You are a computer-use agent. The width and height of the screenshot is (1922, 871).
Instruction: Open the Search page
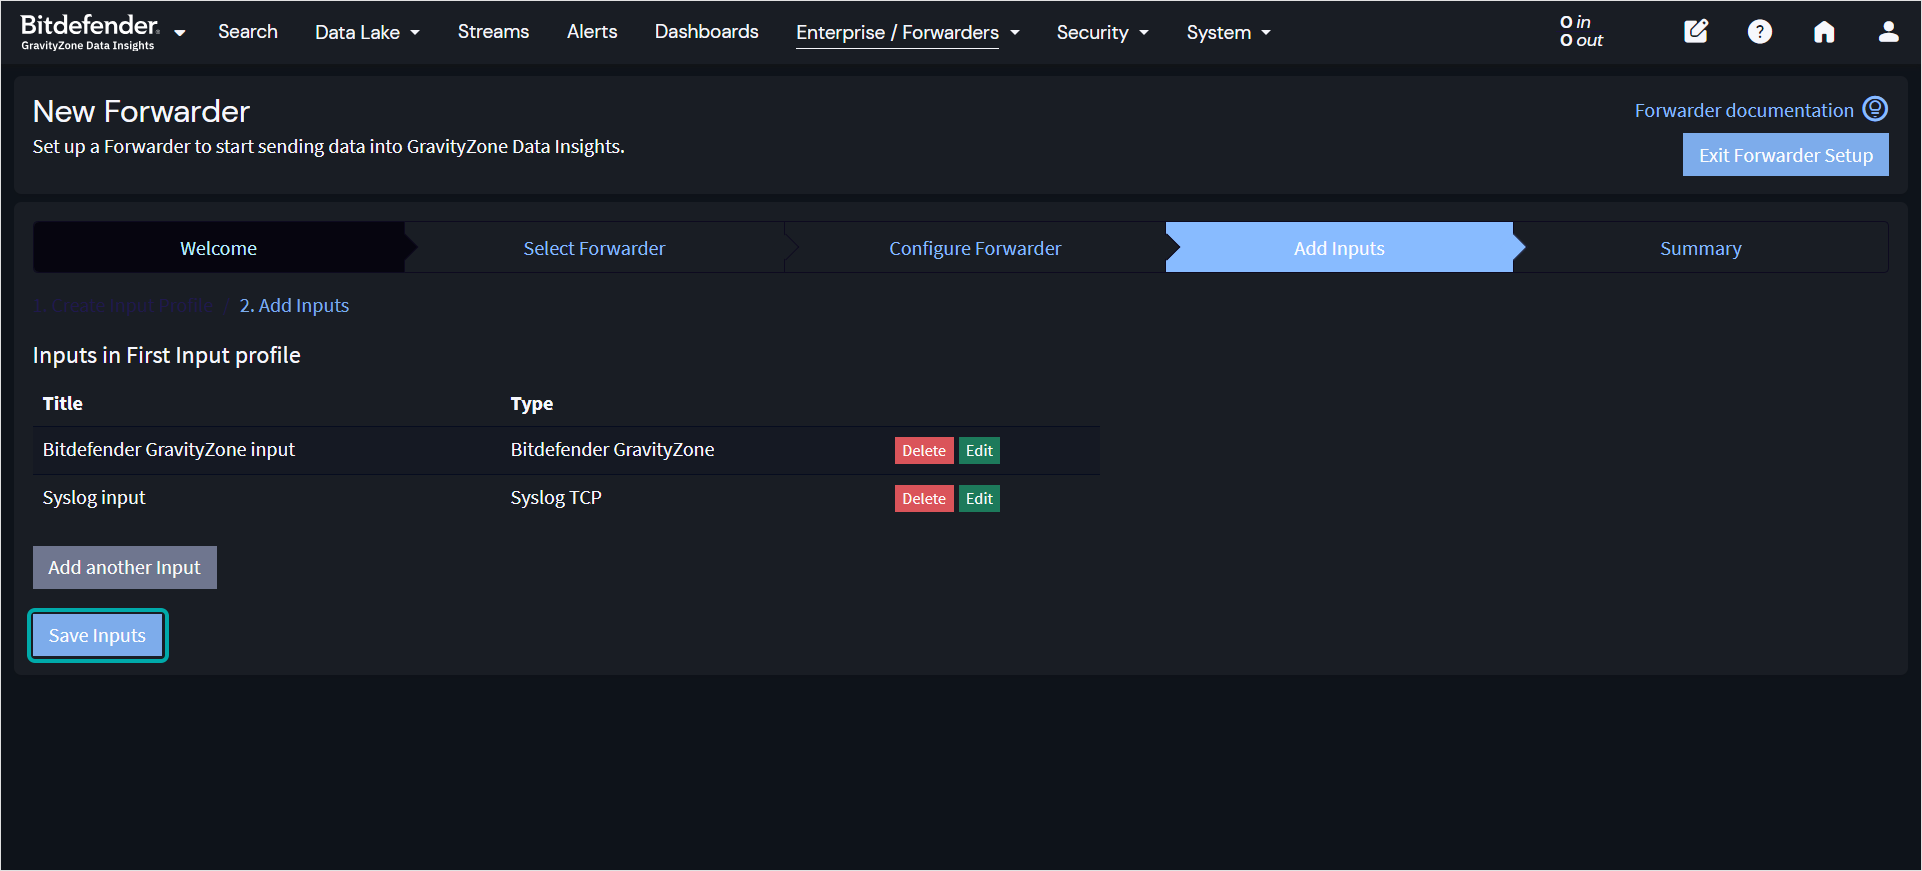click(x=248, y=32)
